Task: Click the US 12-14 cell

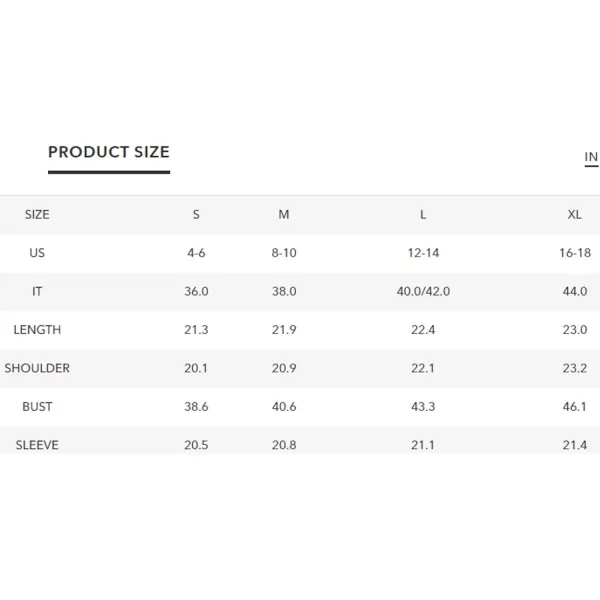Action: click(x=423, y=253)
